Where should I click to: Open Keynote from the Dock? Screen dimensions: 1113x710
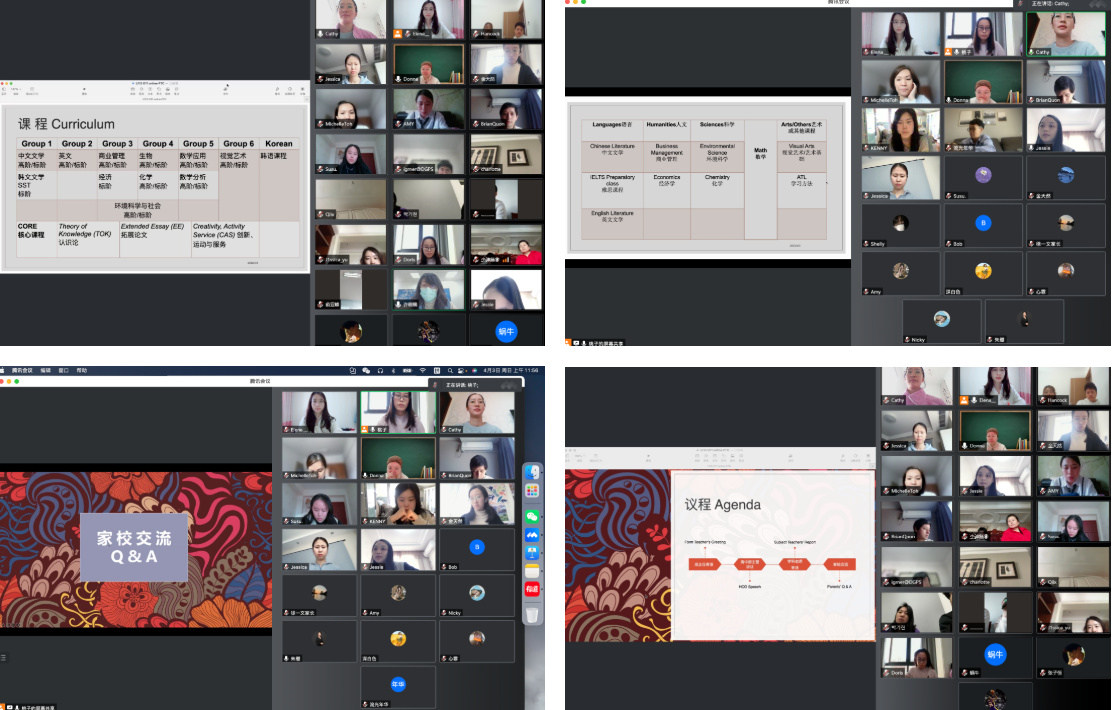[532, 553]
